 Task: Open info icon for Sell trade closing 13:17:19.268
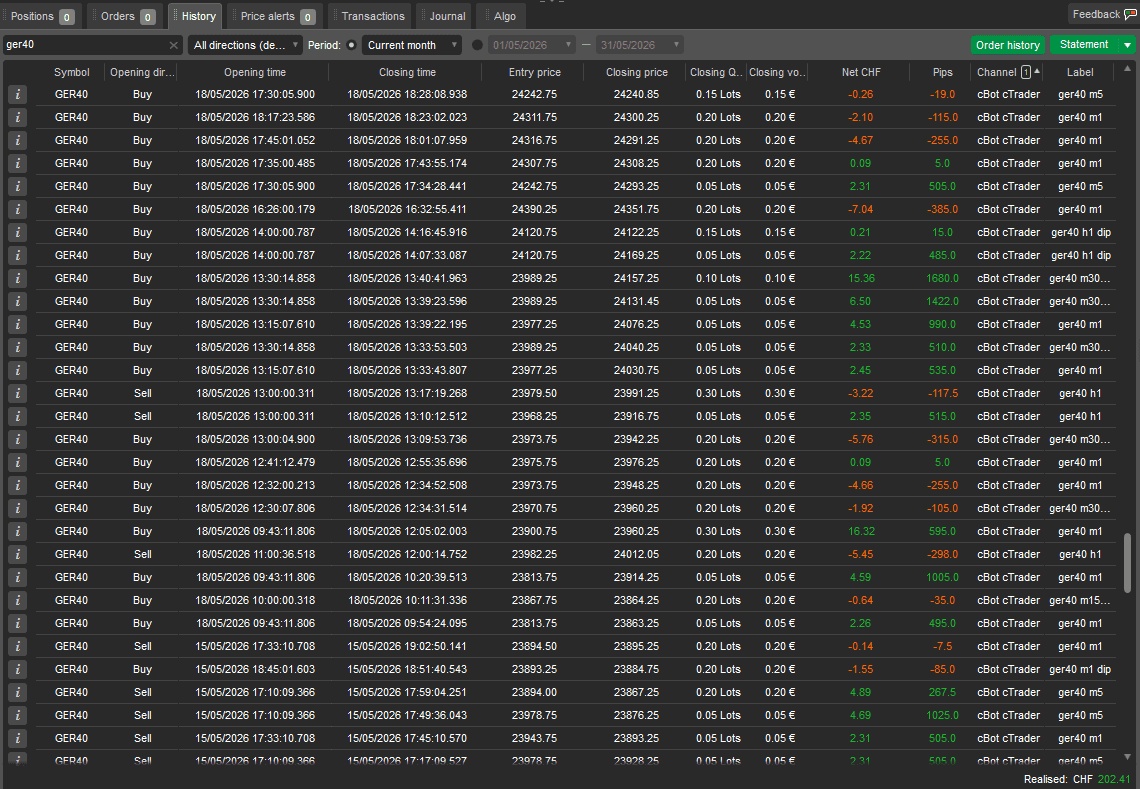coord(17,393)
